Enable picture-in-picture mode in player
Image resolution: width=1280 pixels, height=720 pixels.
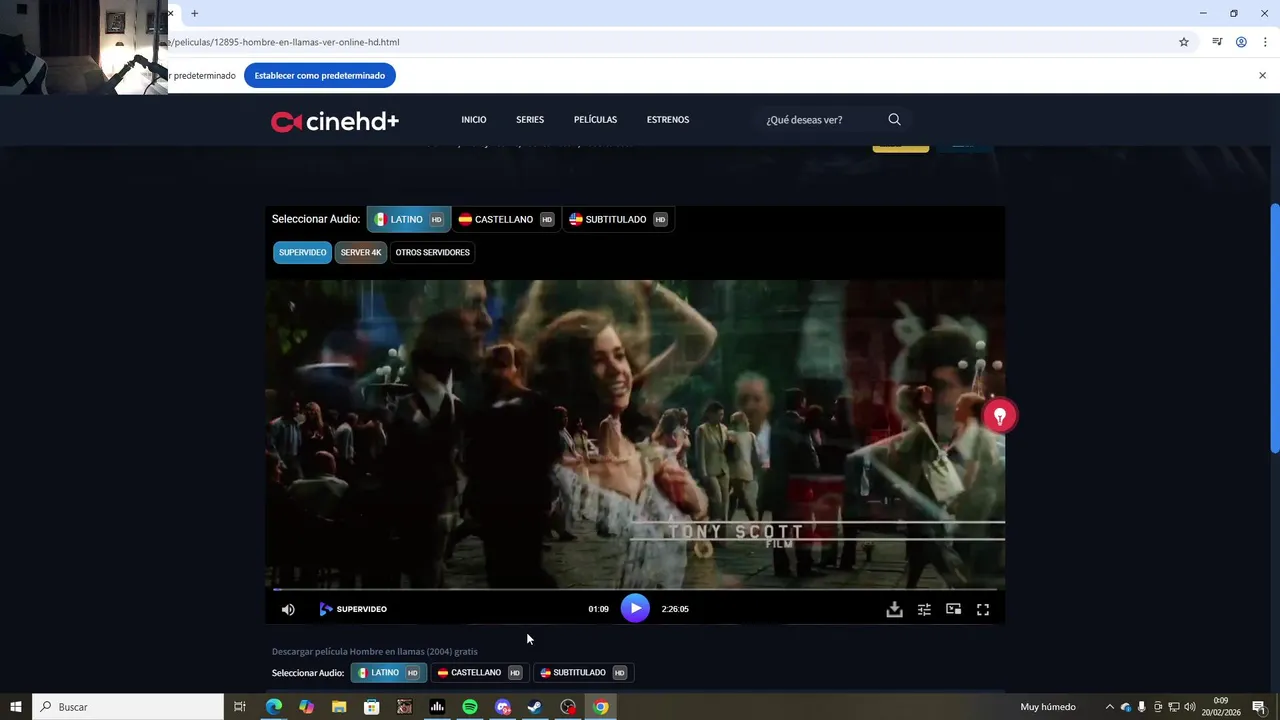click(x=954, y=609)
